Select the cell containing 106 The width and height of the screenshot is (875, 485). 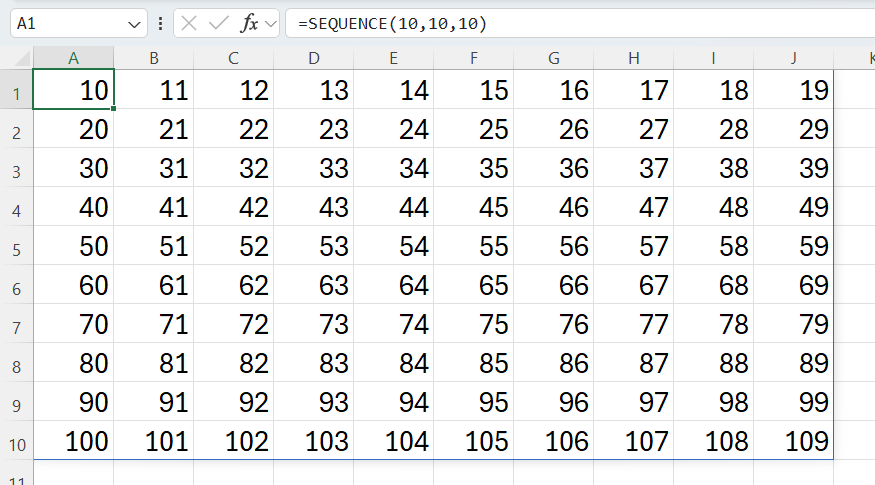pyautogui.click(x=554, y=440)
